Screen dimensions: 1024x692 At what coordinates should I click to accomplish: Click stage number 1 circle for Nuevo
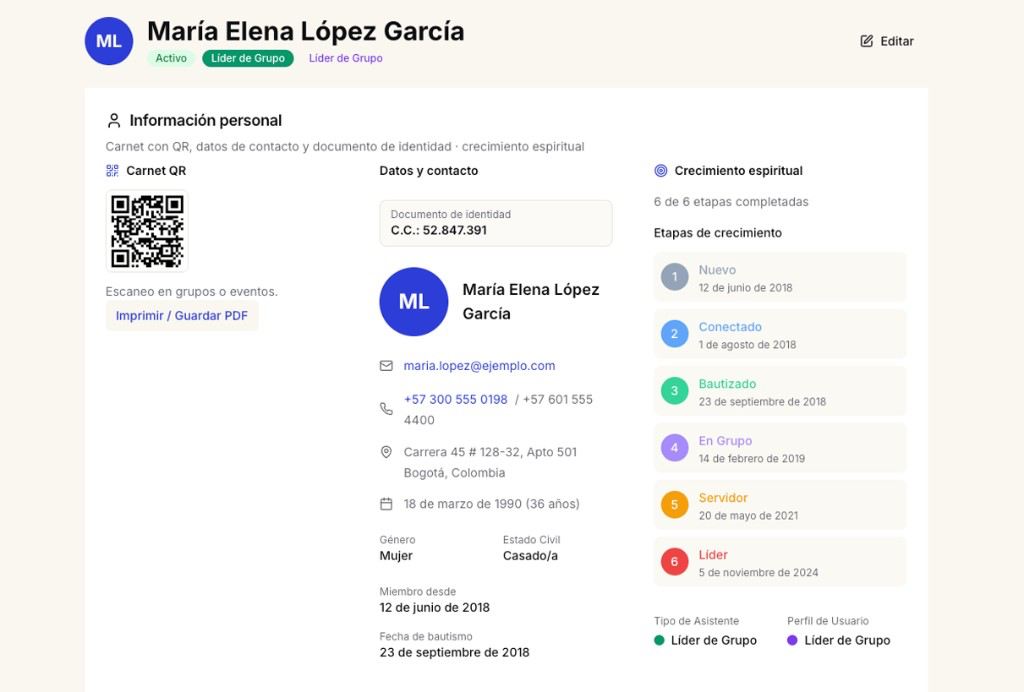coord(675,277)
